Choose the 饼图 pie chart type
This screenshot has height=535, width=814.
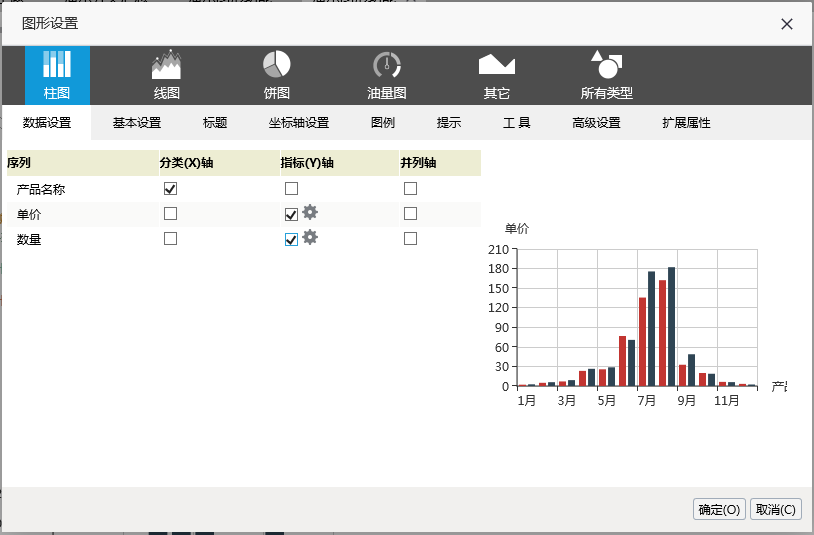tap(277, 76)
